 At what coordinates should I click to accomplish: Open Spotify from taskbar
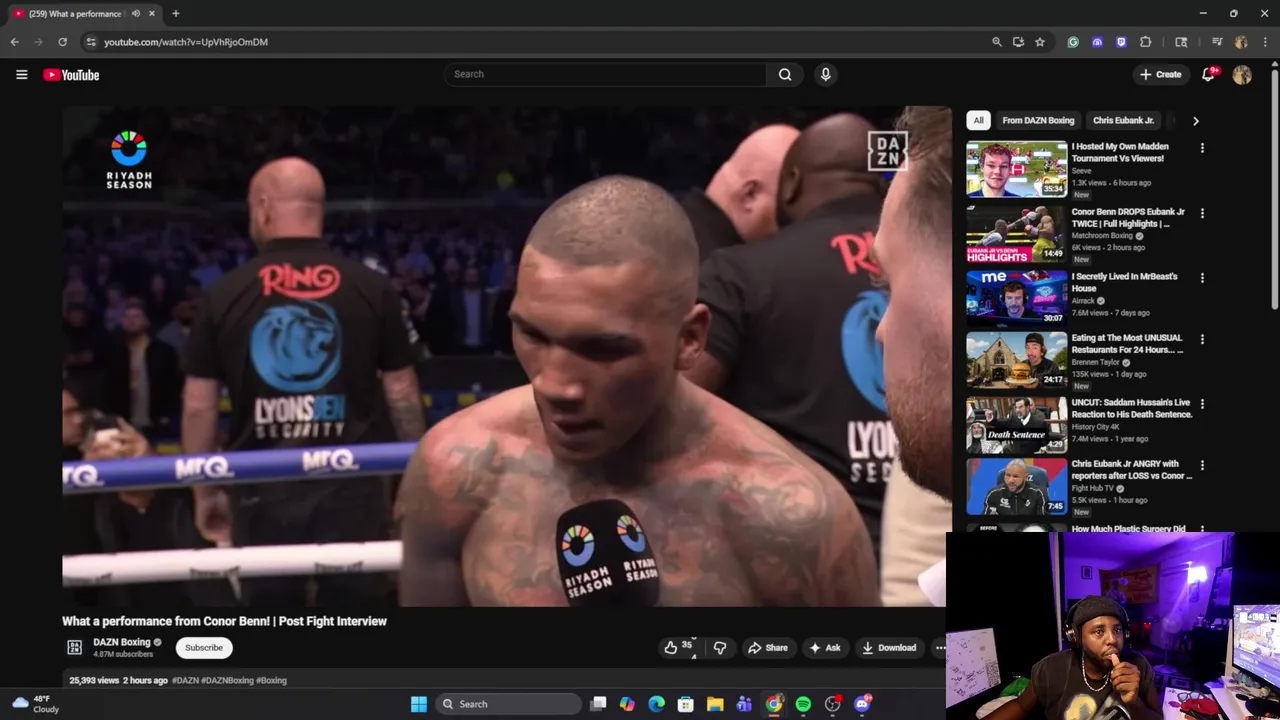coord(803,704)
